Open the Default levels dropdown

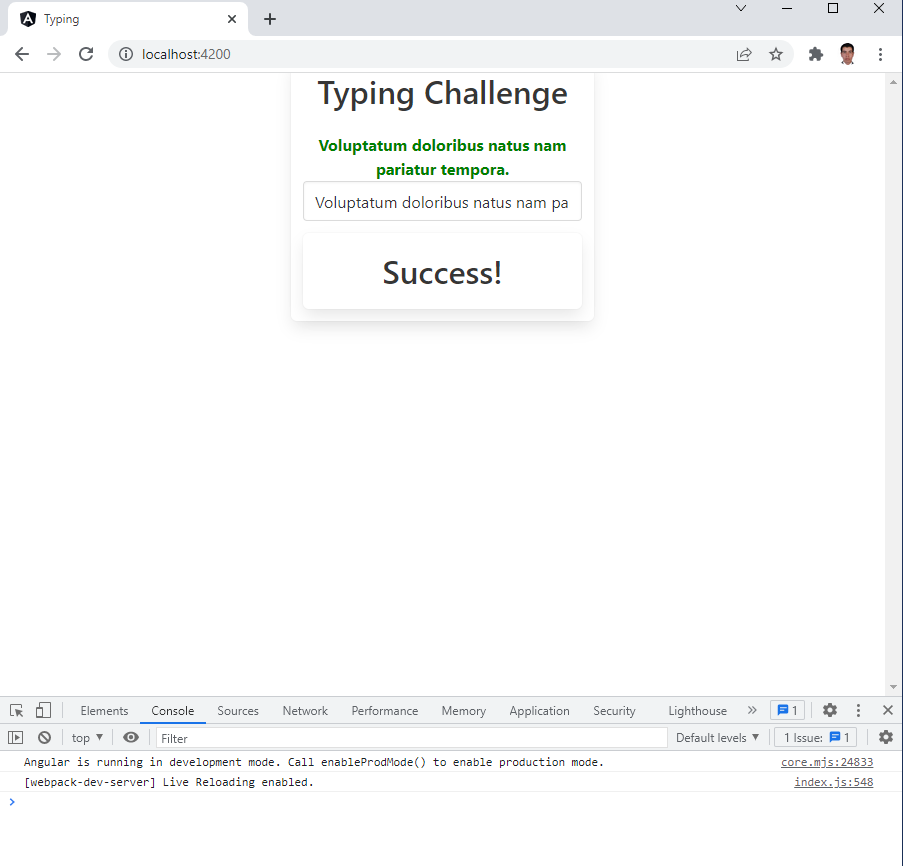[716, 737]
